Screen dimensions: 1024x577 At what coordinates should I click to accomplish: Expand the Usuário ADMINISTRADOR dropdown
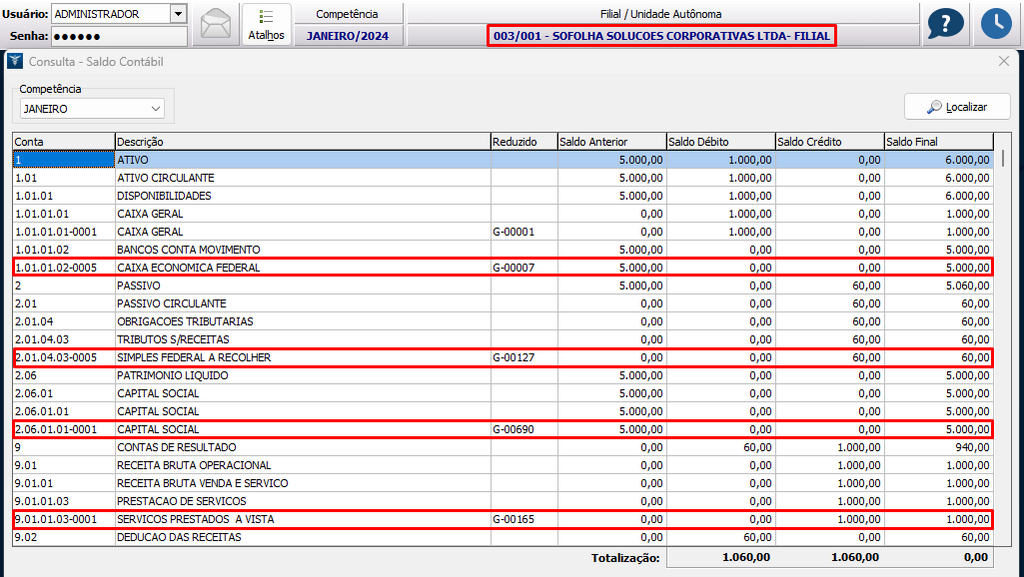click(x=178, y=14)
